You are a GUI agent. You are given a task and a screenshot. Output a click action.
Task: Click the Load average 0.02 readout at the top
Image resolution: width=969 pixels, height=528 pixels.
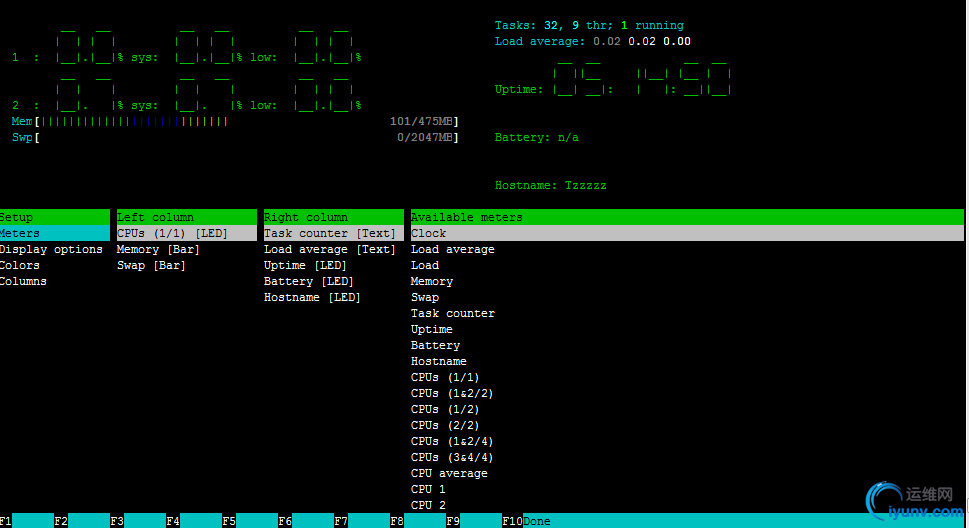[593, 41]
